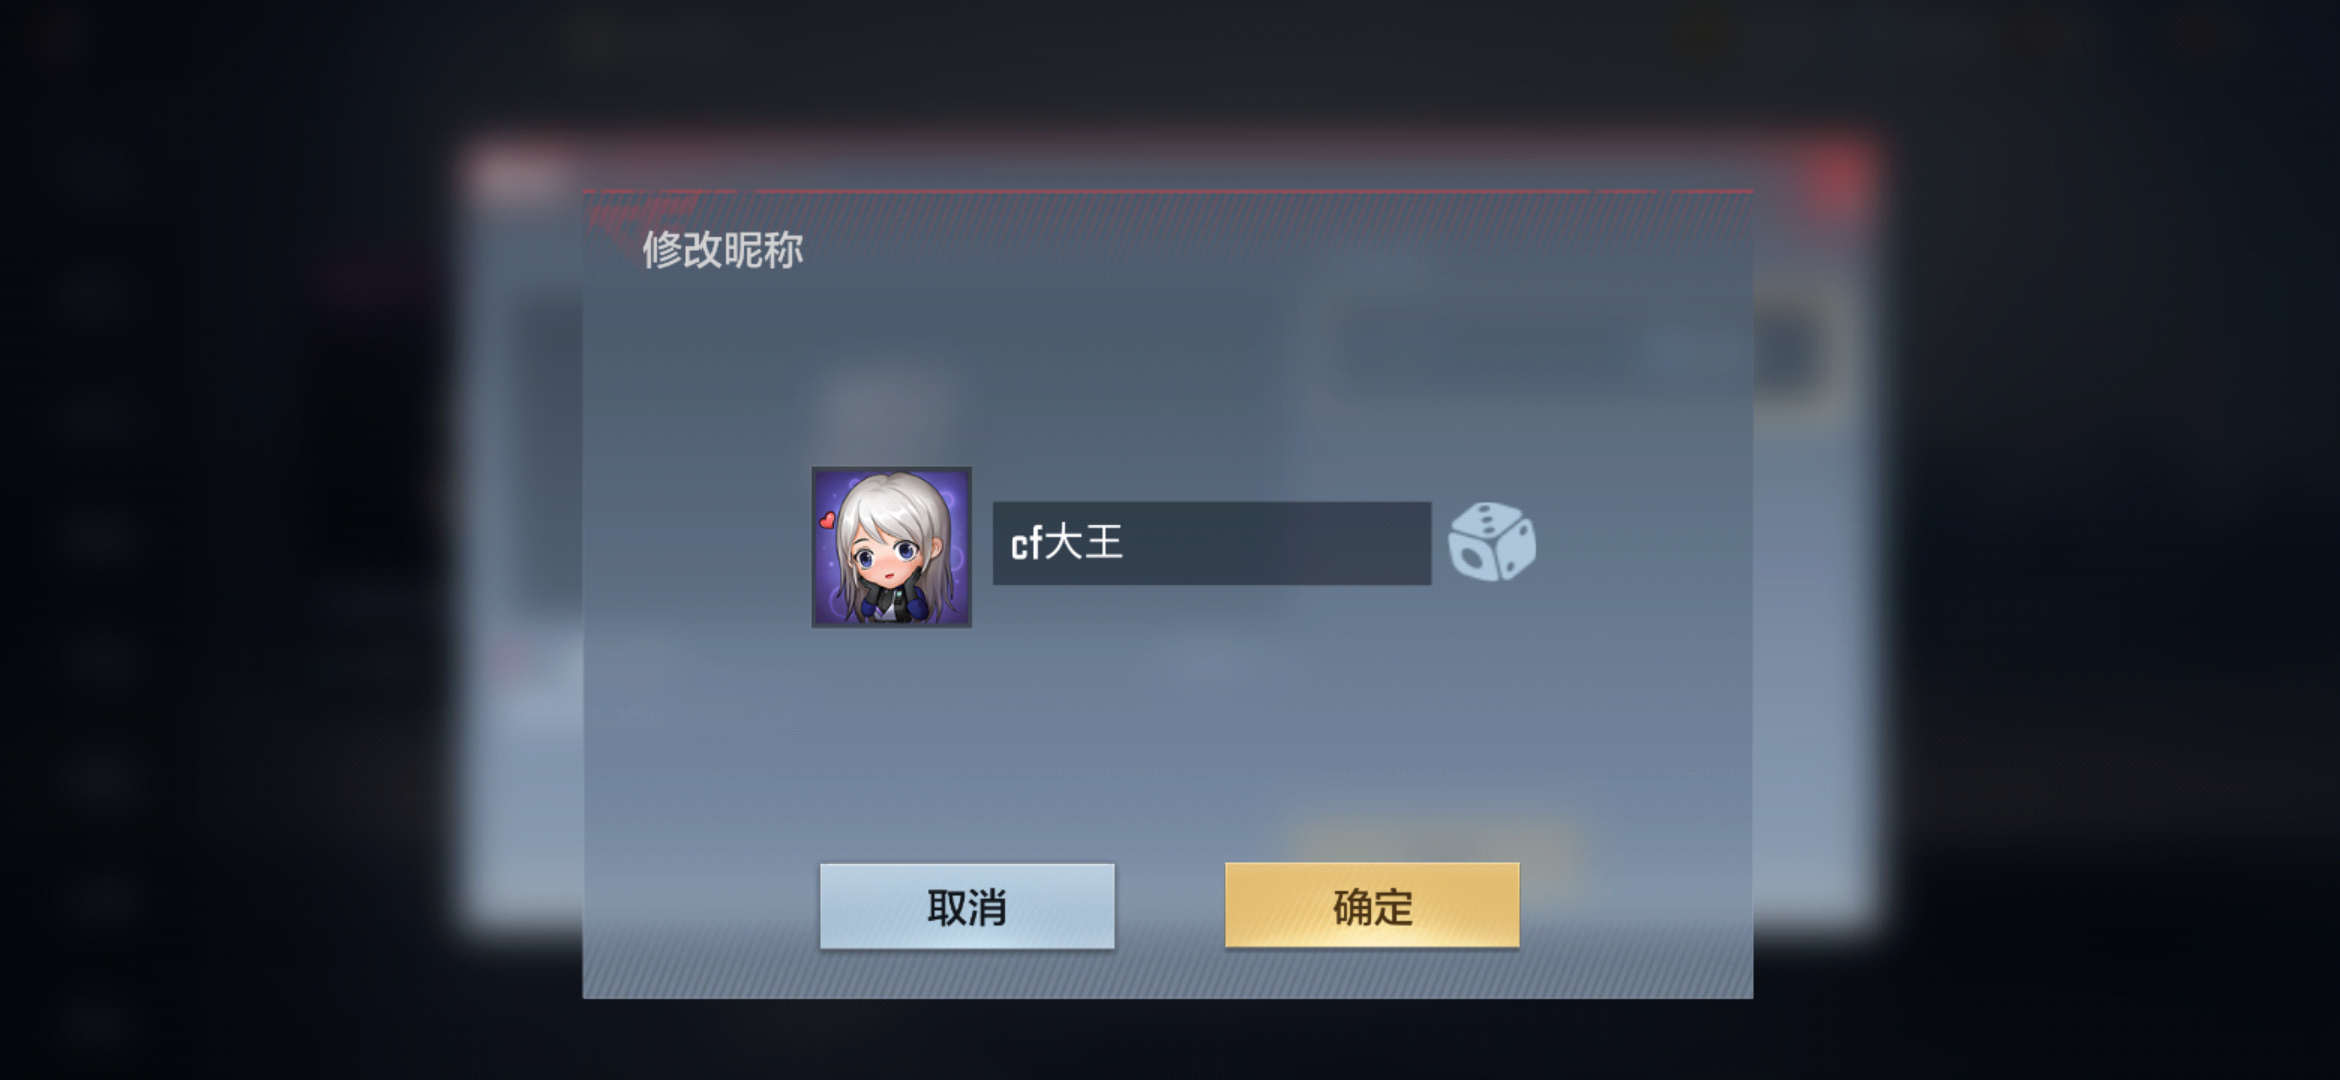Click the gold 确定 button

(x=1372, y=905)
